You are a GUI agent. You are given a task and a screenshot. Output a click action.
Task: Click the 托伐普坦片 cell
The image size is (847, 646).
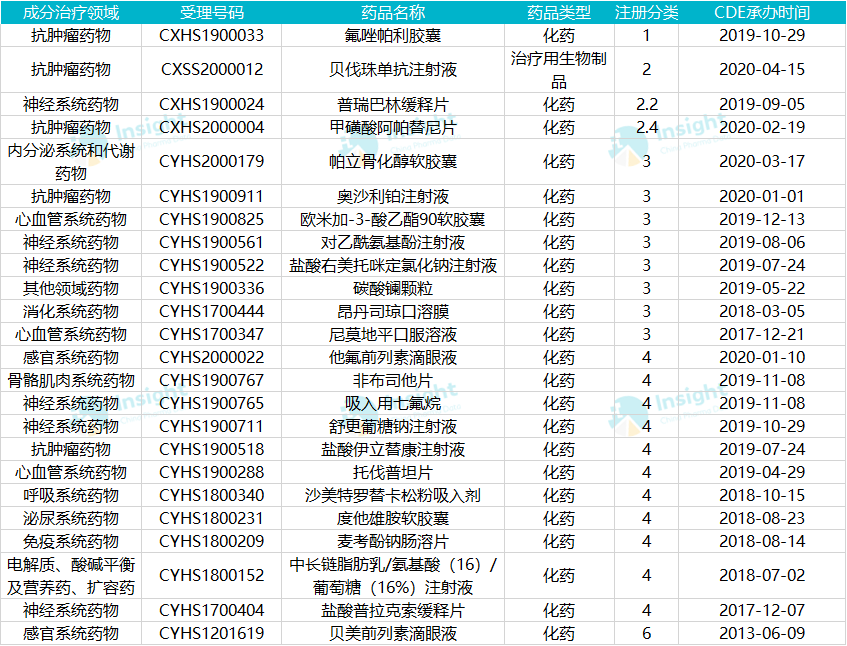click(393, 473)
